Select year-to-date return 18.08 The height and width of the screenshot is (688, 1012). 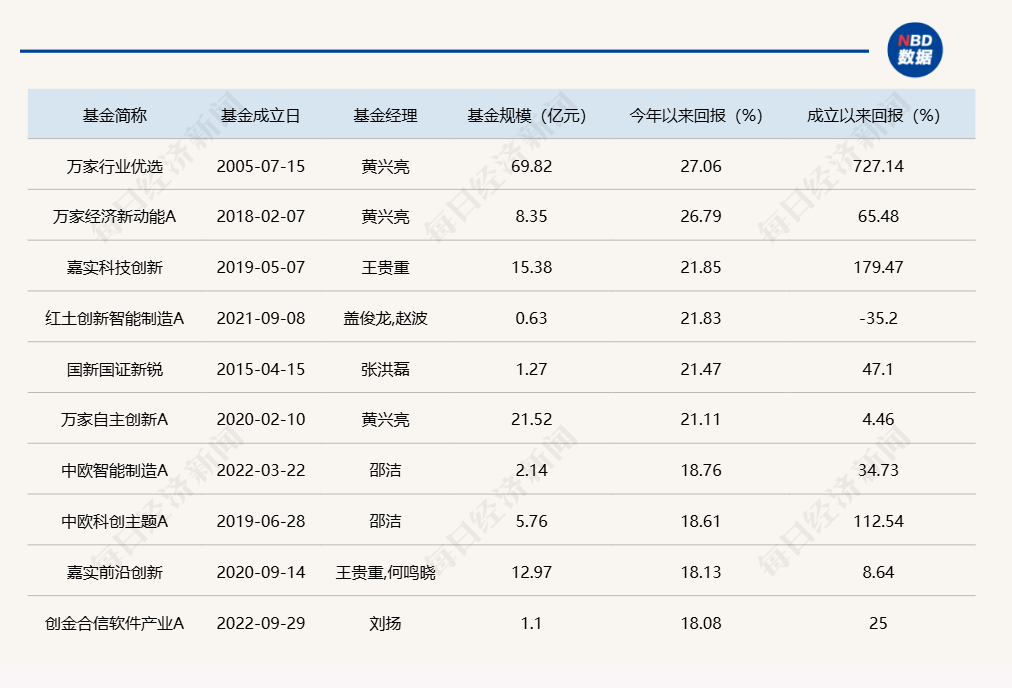pyautogui.click(x=701, y=623)
